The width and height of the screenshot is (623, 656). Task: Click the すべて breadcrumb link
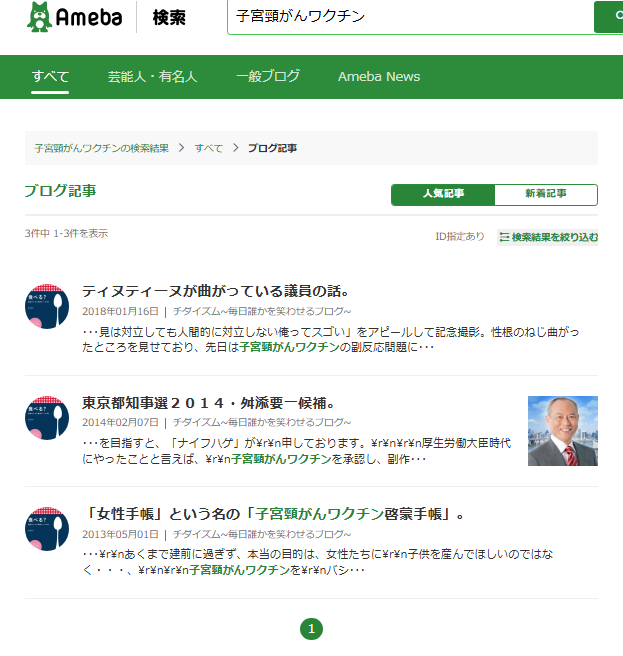[x=208, y=148]
